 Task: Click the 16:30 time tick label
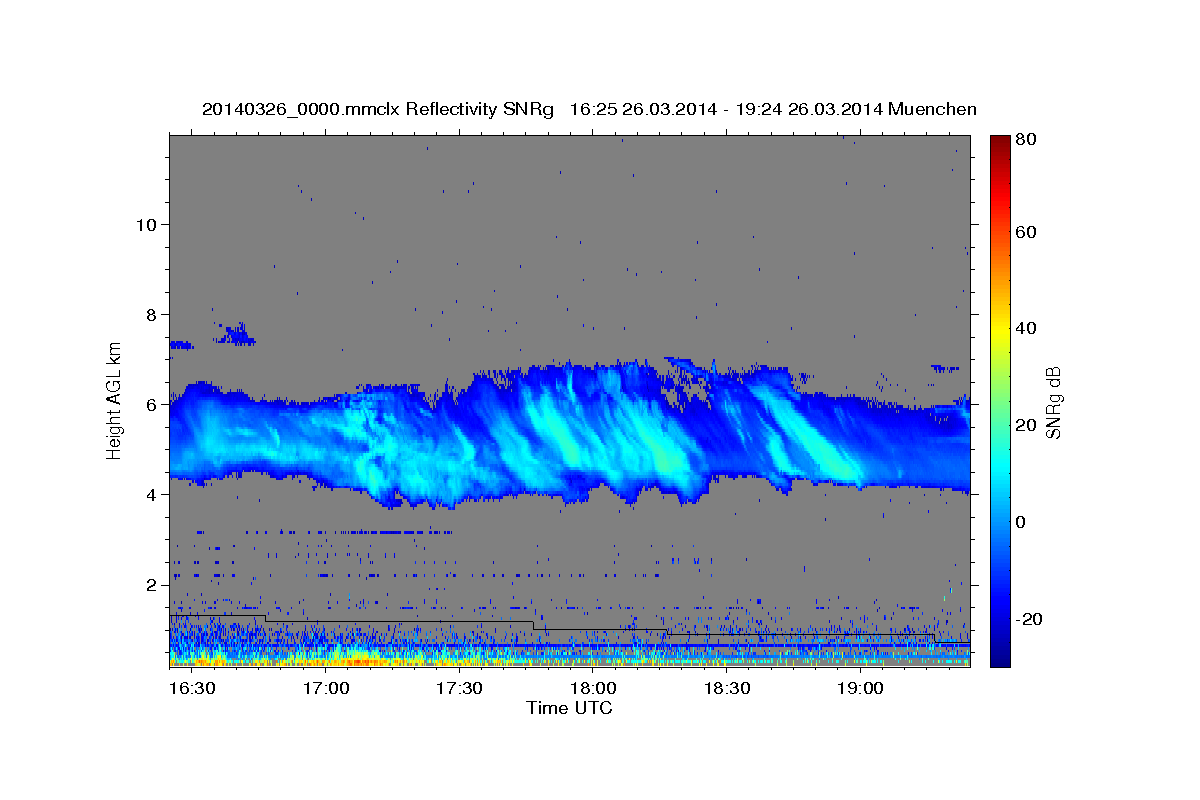pyautogui.click(x=190, y=689)
